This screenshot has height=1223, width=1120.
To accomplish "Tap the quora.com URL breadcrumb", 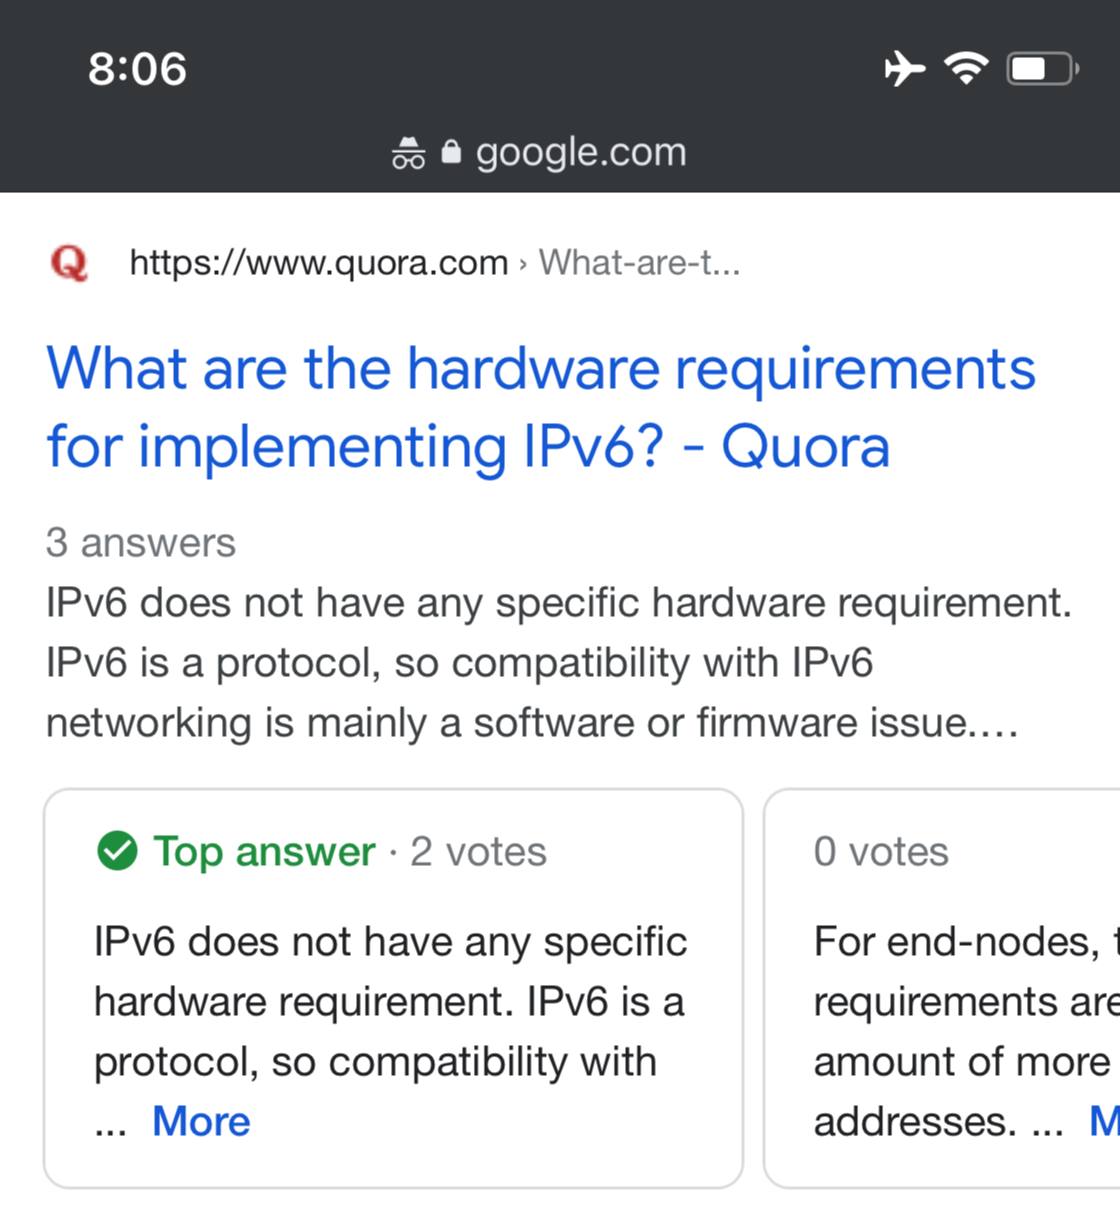I will click(x=319, y=263).
